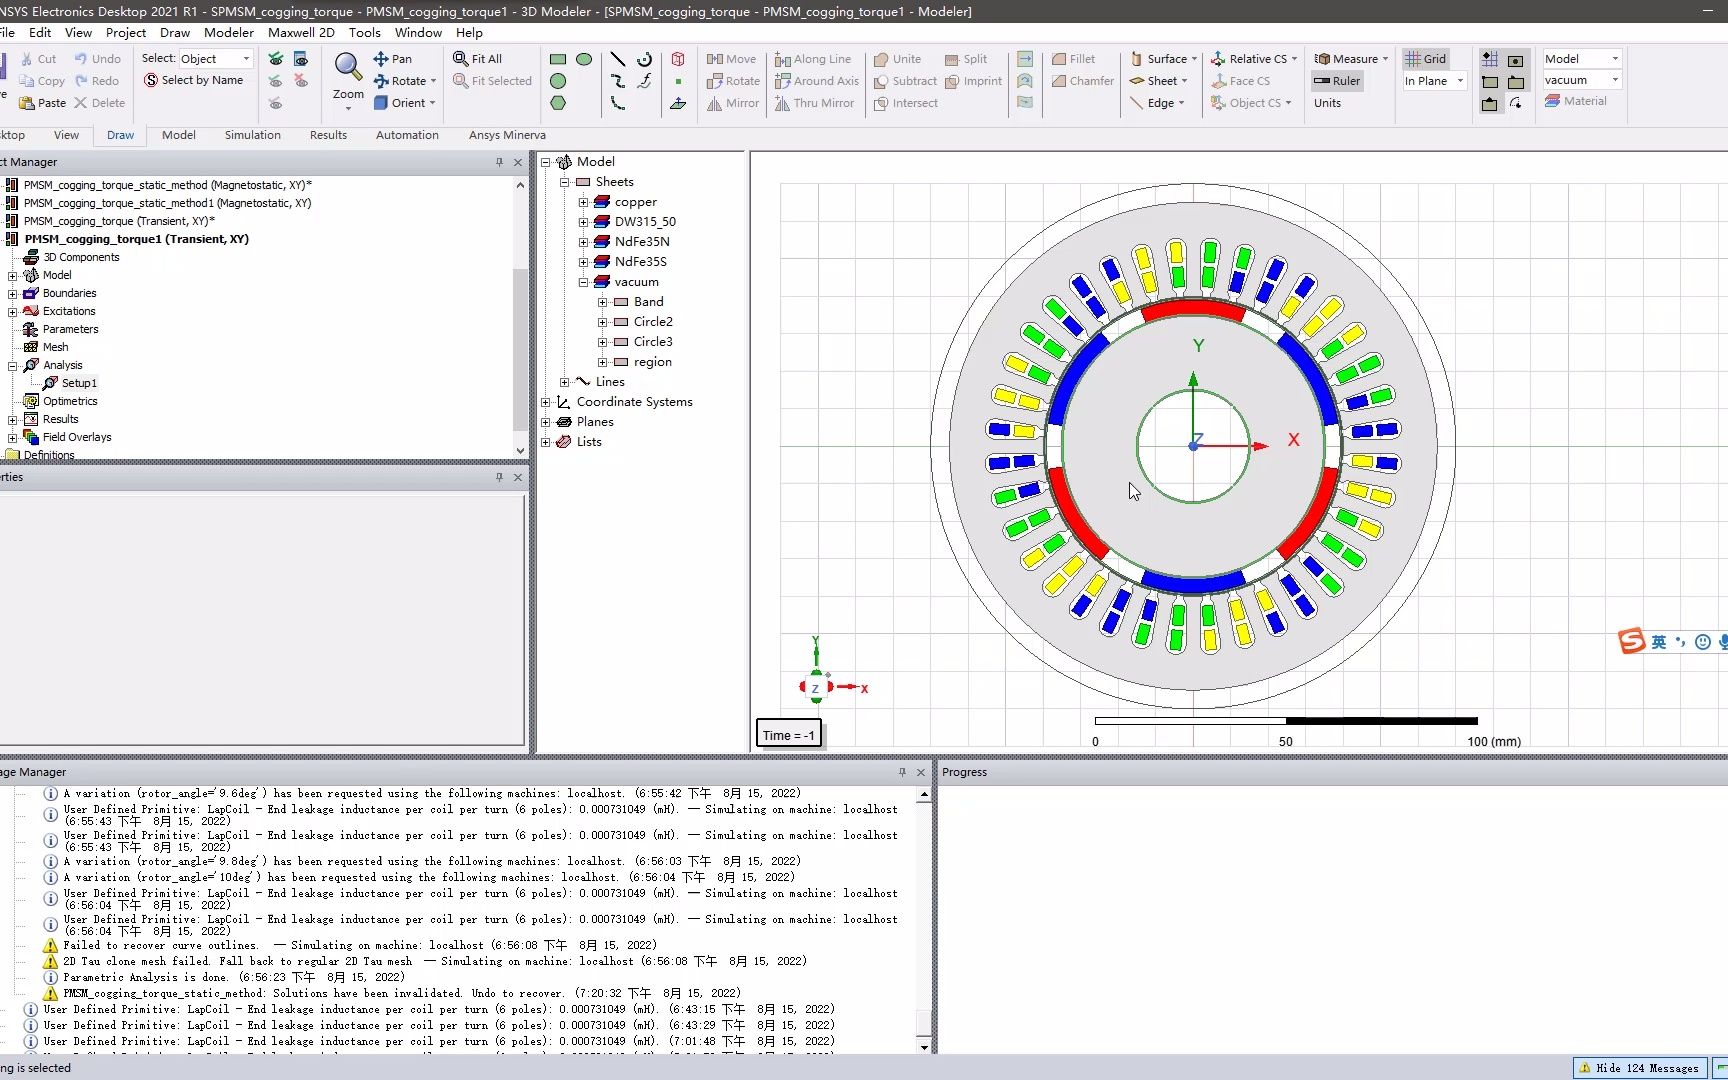
Task: Open the vacuum material dropdown
Action: tap(1581, 80)
